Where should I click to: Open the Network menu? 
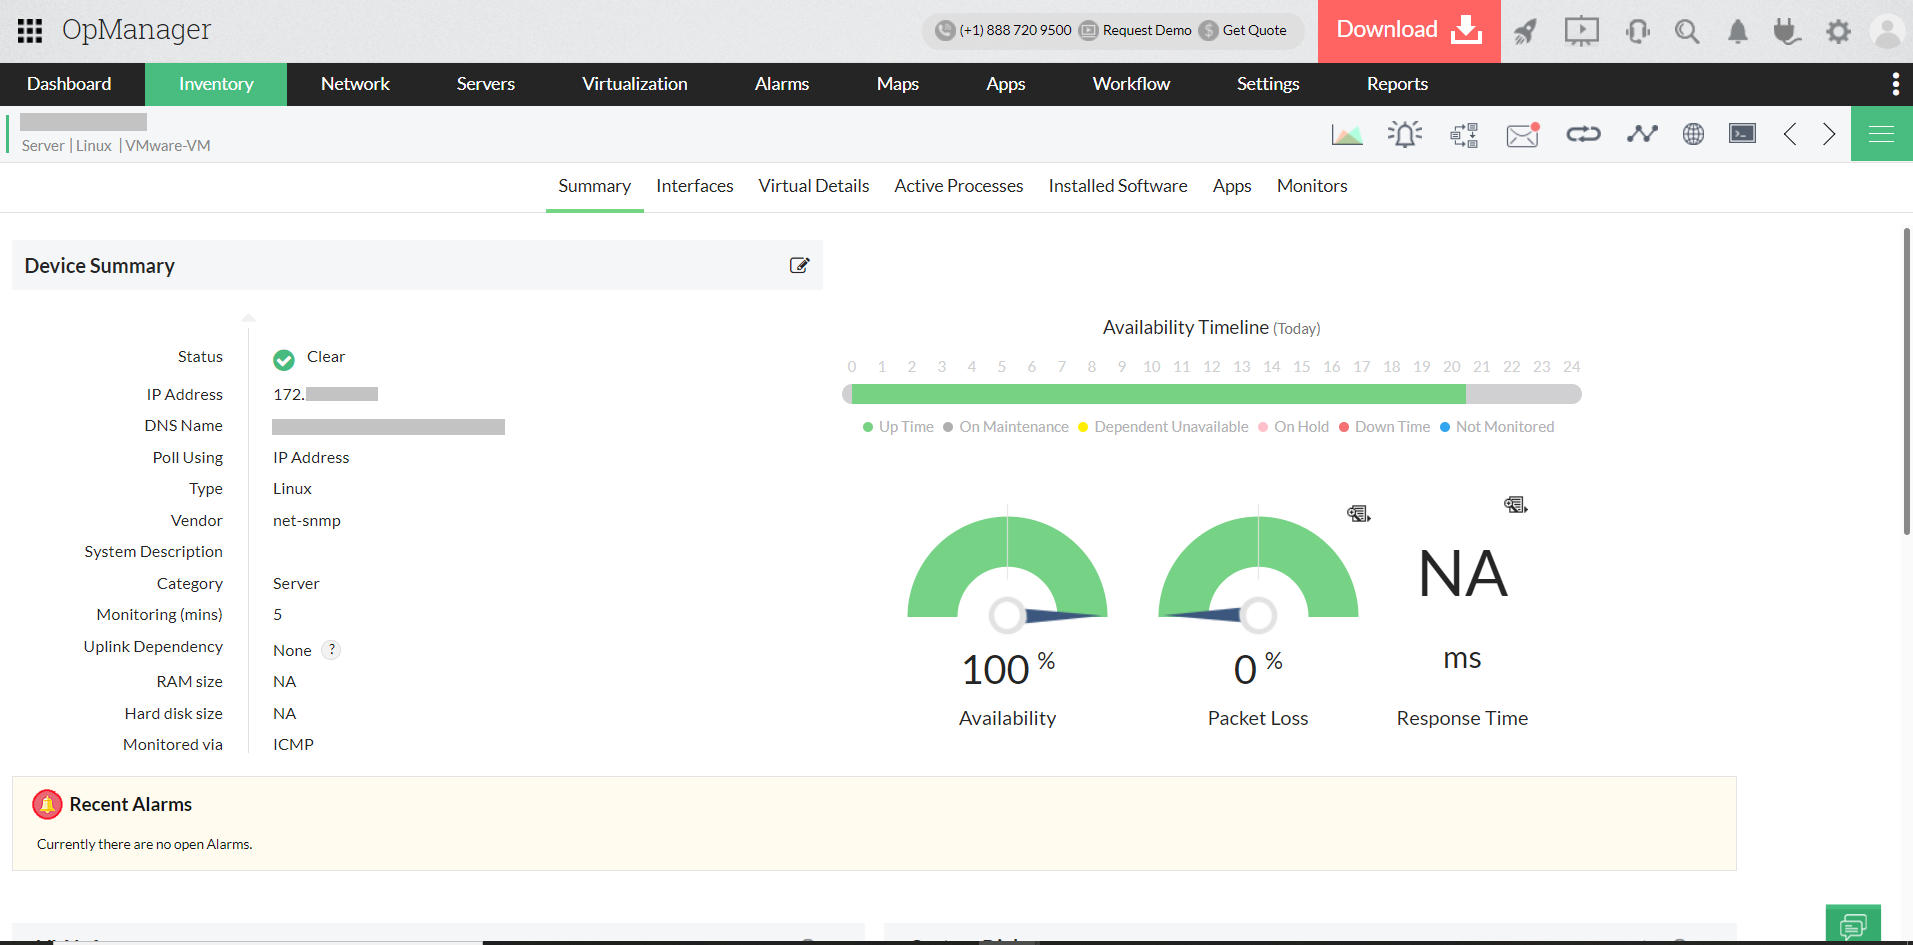355,84
